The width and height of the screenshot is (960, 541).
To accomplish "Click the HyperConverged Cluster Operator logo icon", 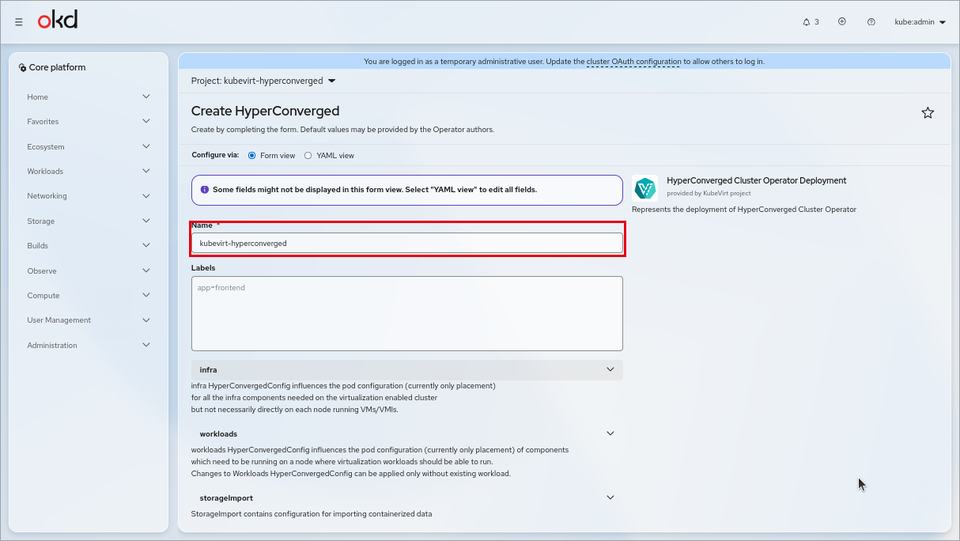I will [645, 188].
